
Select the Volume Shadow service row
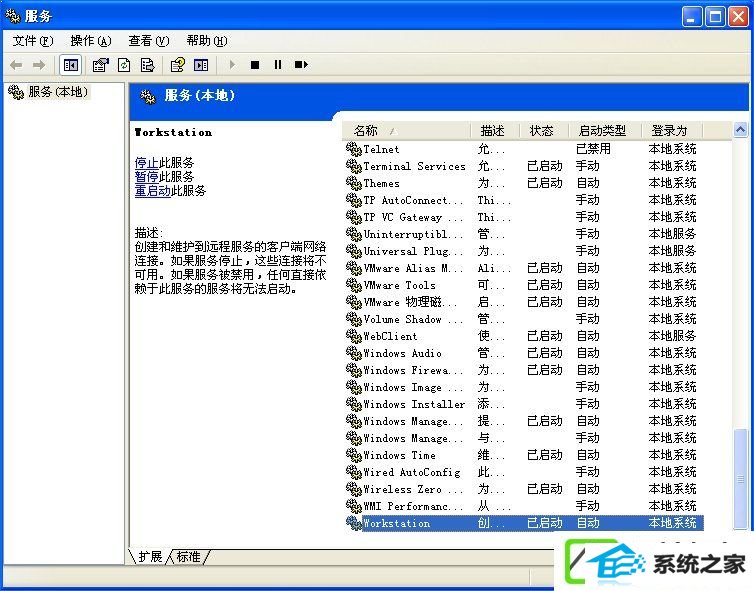[x=524, y=319]
